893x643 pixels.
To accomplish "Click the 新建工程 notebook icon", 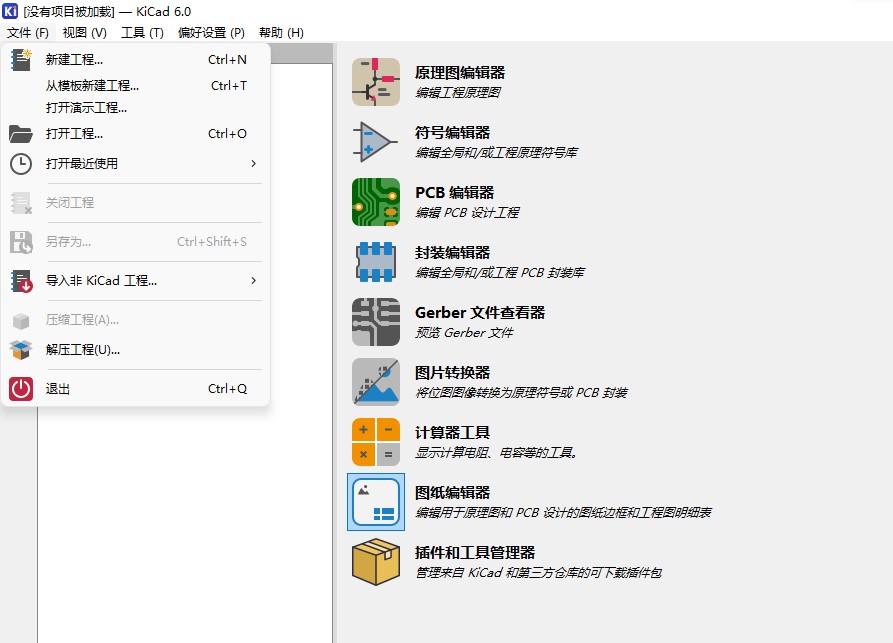I will point(21,59).
